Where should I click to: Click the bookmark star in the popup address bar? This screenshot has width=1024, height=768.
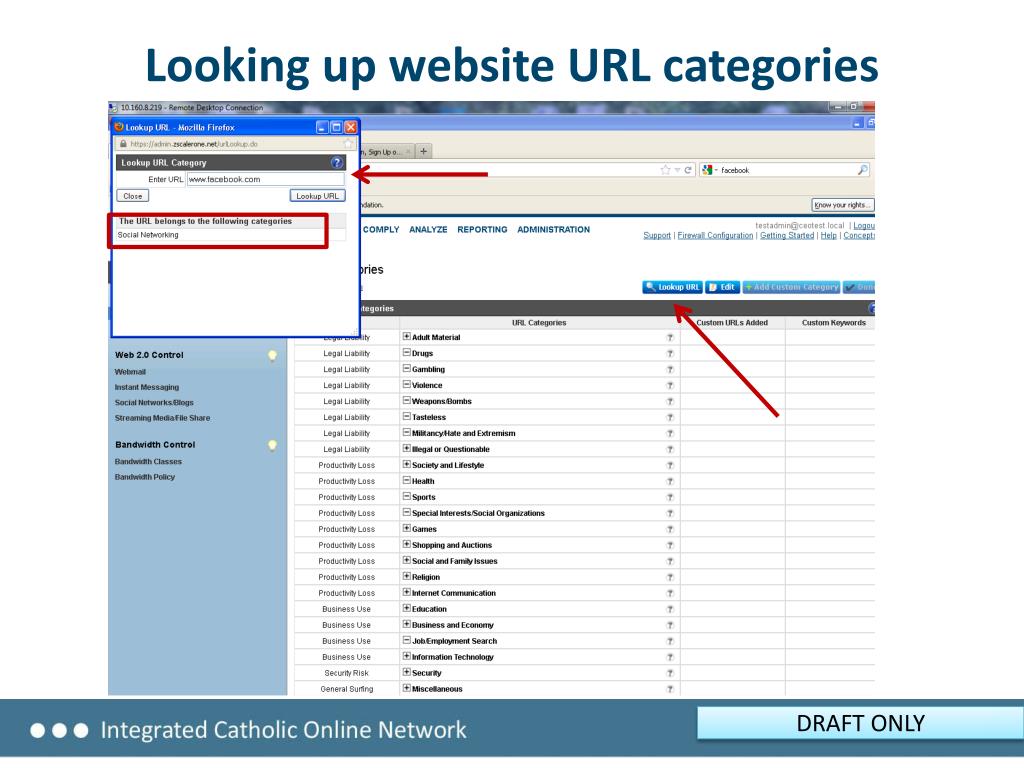click(348, 144)
